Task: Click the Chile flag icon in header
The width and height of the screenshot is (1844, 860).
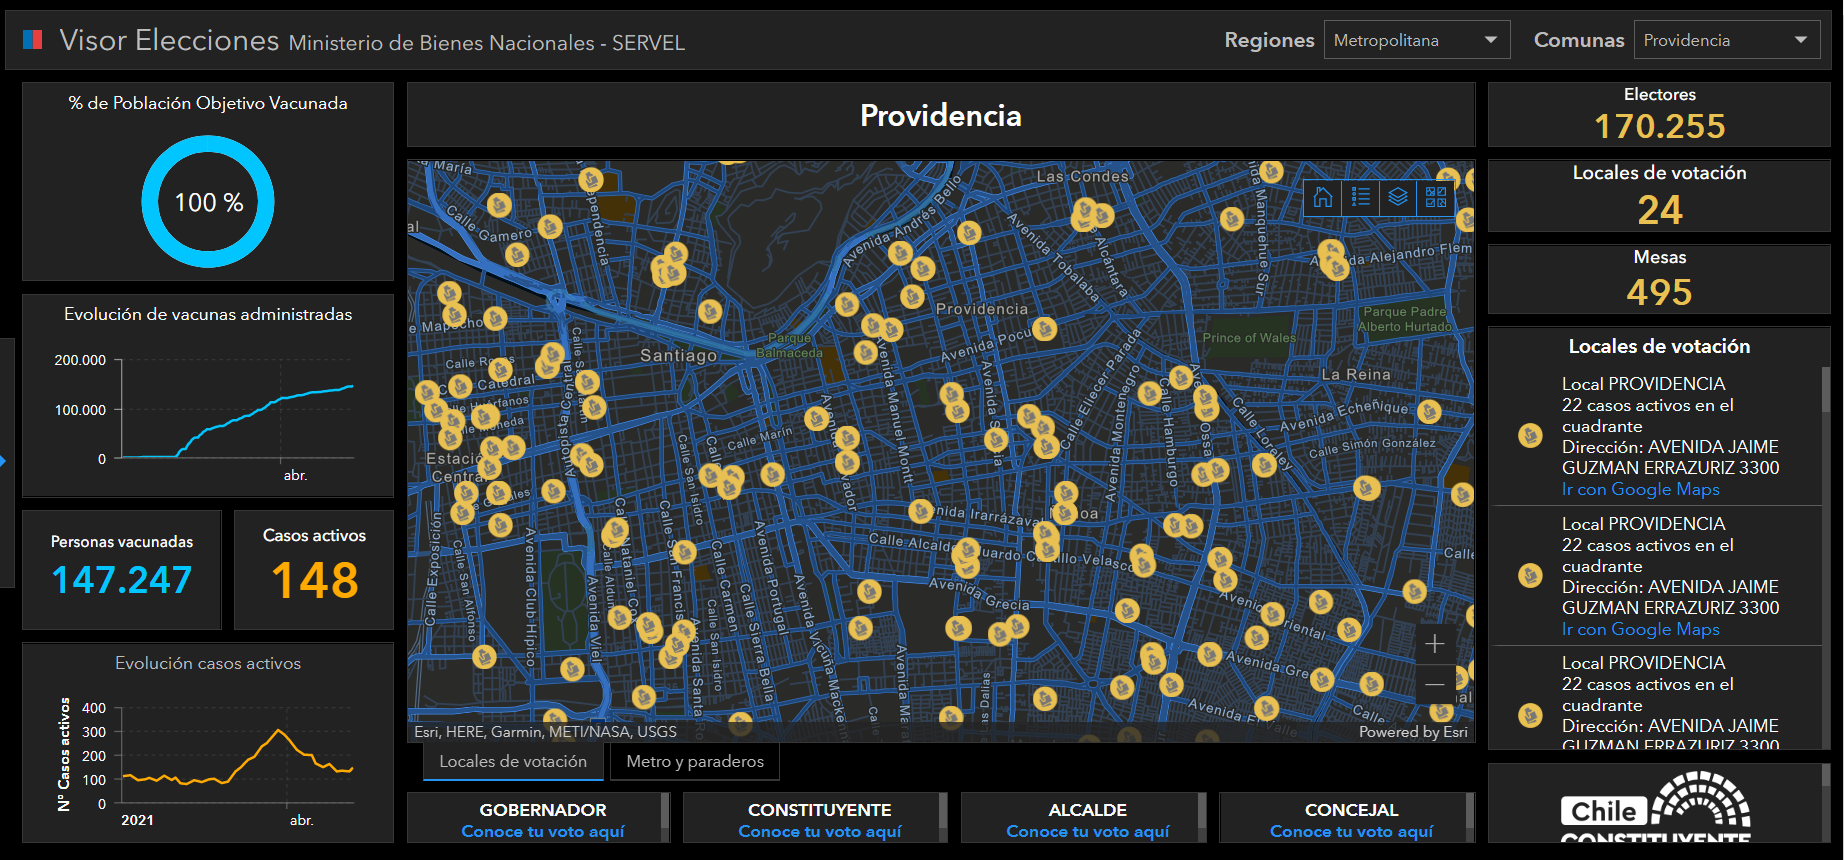Action: [x=32, y=40]
